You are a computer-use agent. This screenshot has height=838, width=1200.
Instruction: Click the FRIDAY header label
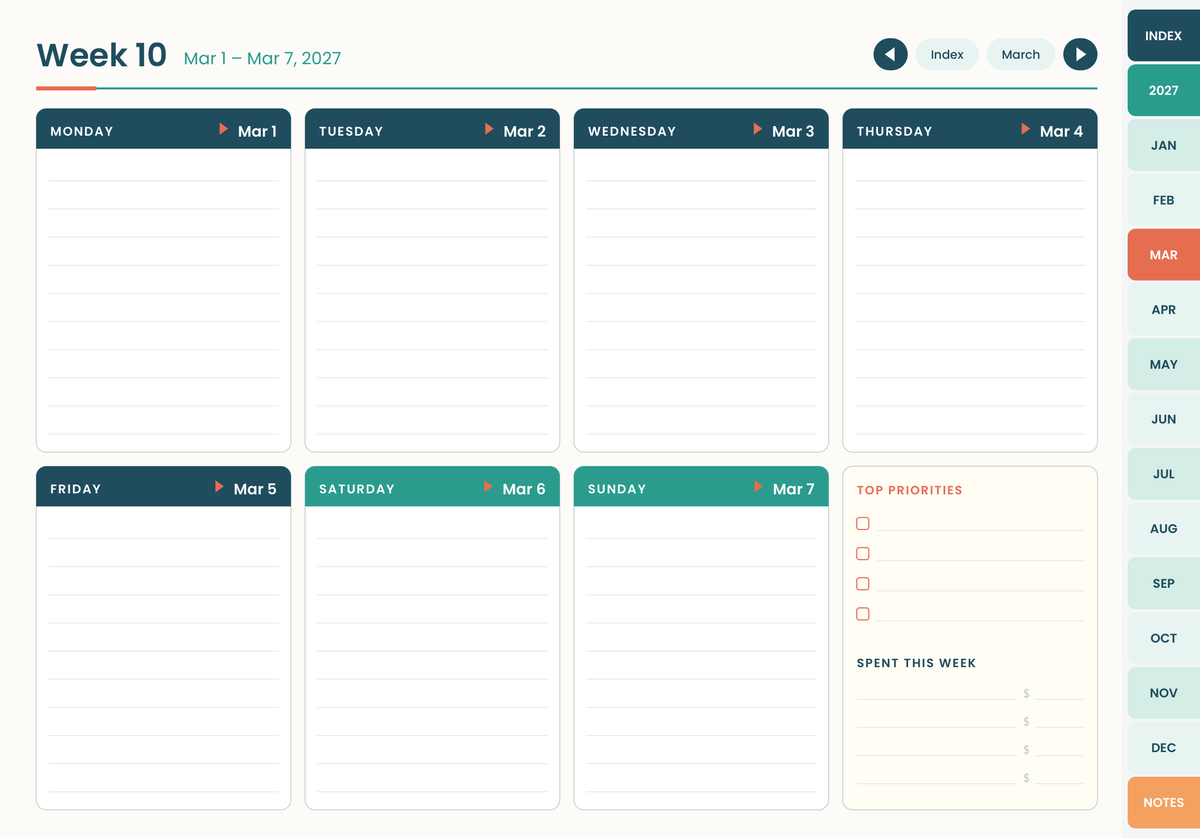76,489
